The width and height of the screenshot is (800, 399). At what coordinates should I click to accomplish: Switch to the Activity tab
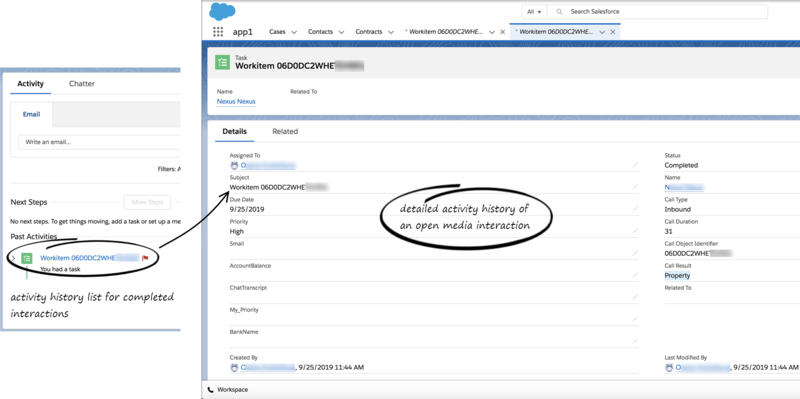(x=31, y=84)
